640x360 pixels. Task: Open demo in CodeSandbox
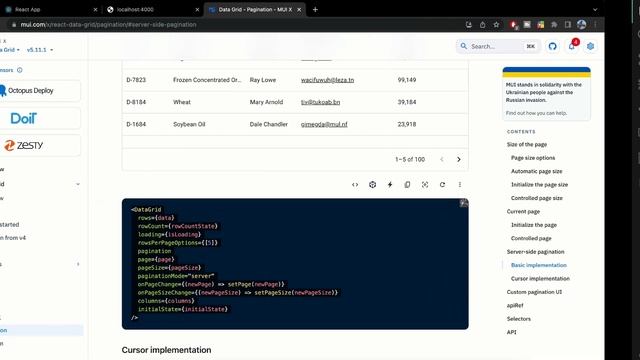pos(372,184)
